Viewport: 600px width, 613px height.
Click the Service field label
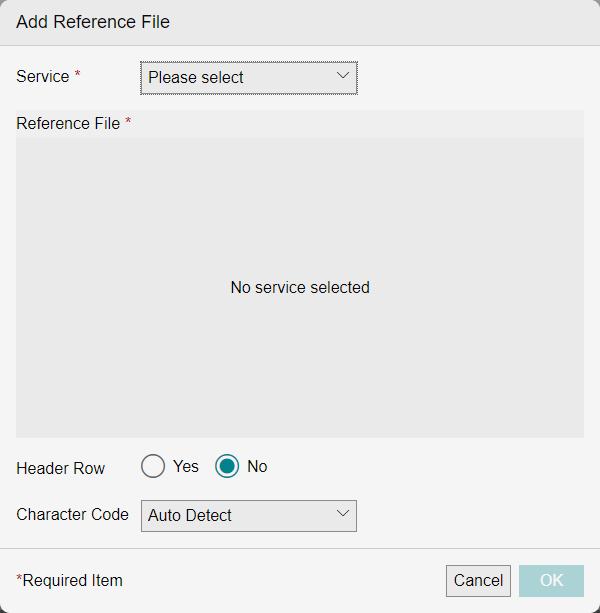point(43,76)
